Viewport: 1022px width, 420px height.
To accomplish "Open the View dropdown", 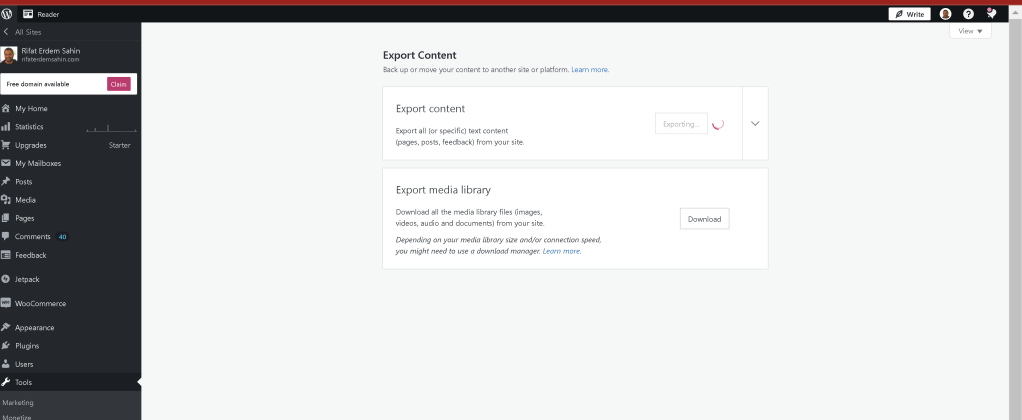I will pyautogui.click(x=970, y=31).
